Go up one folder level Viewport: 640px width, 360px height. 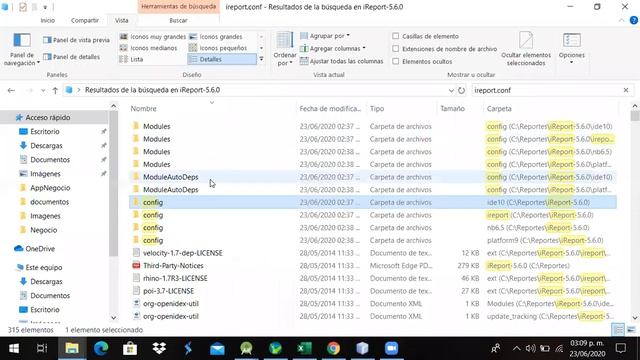tap(55, 90)
